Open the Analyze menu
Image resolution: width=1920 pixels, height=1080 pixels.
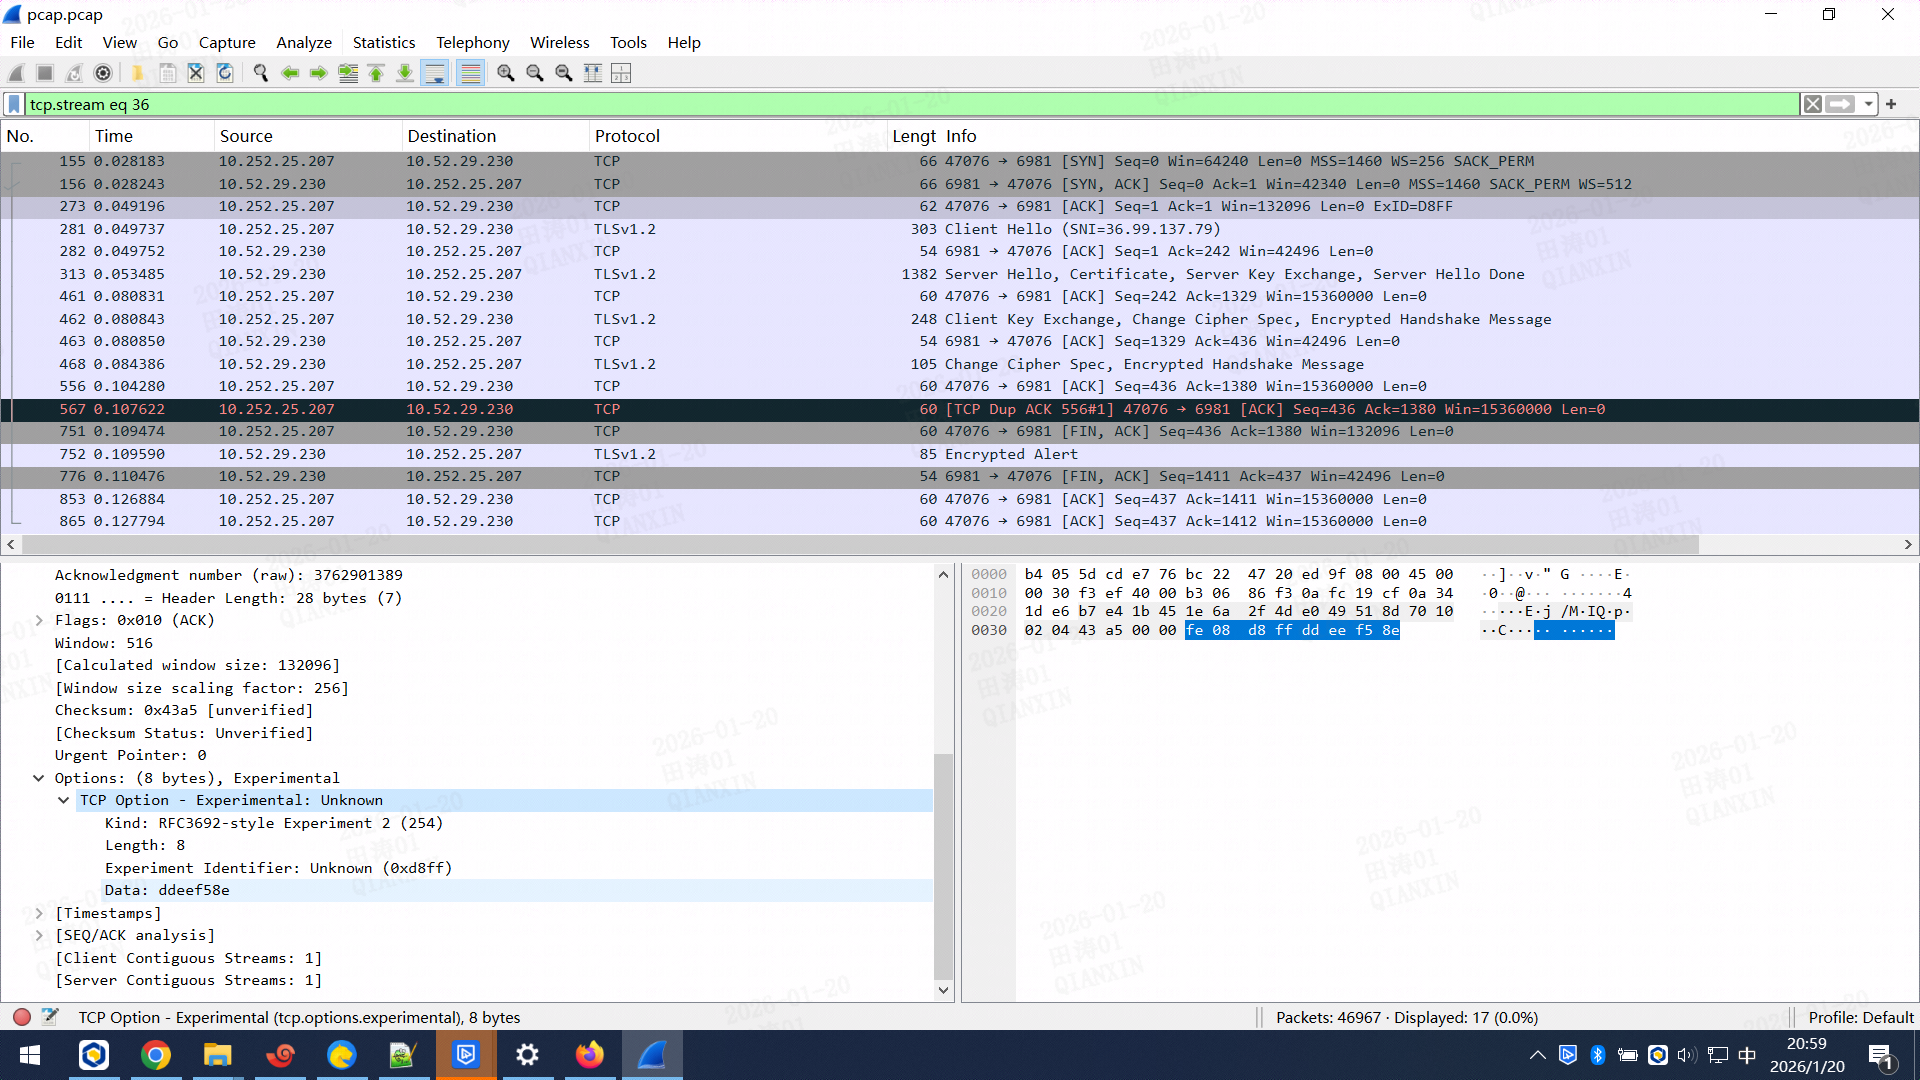tap(303, 42)
